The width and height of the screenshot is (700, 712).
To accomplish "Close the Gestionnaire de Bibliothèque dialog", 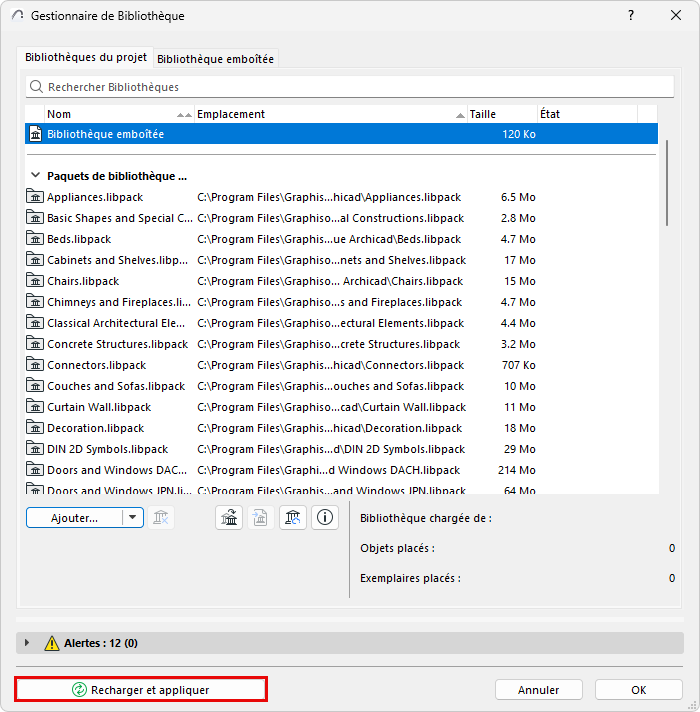I will [x=676, y=15].
